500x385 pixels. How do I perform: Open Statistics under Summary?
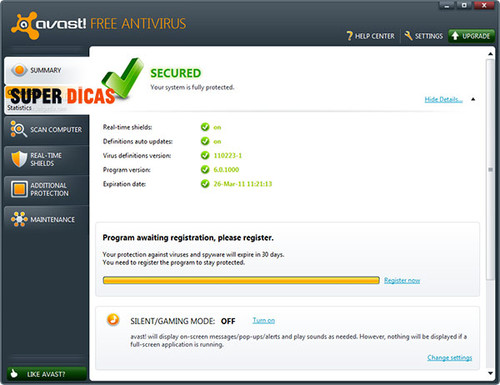[x=19, y=108]
